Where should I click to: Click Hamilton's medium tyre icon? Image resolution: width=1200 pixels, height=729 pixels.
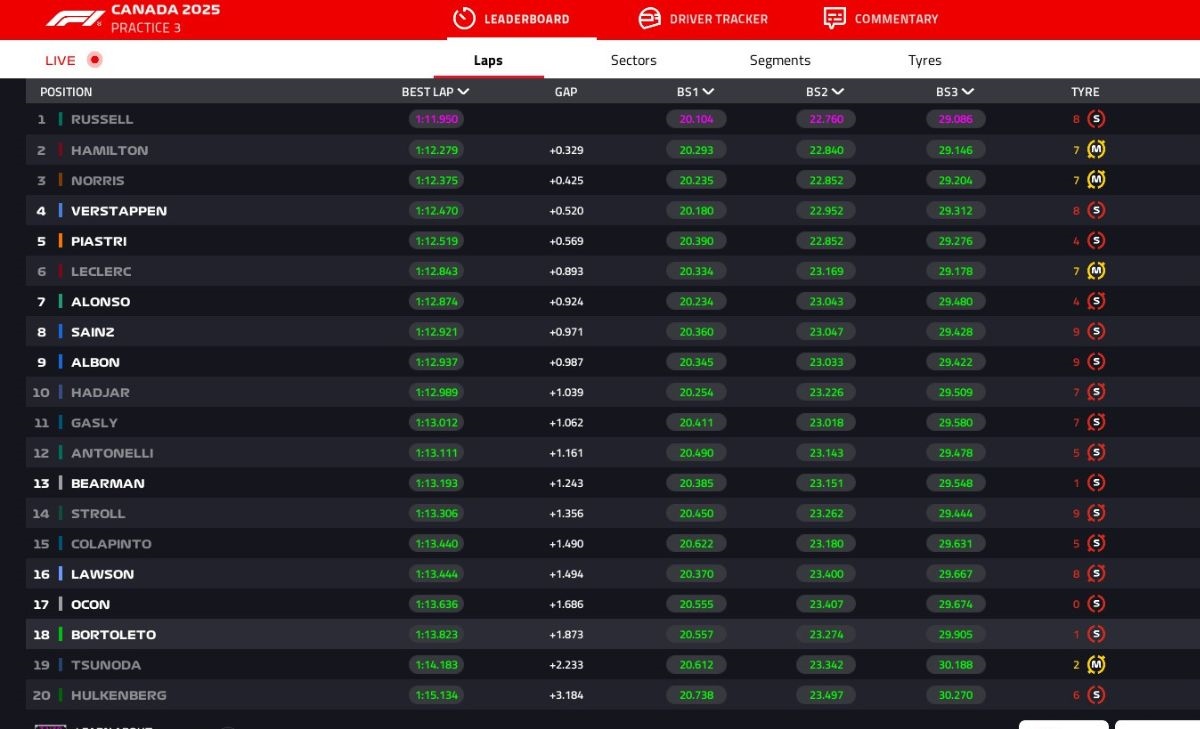[x=1096, y=150]
